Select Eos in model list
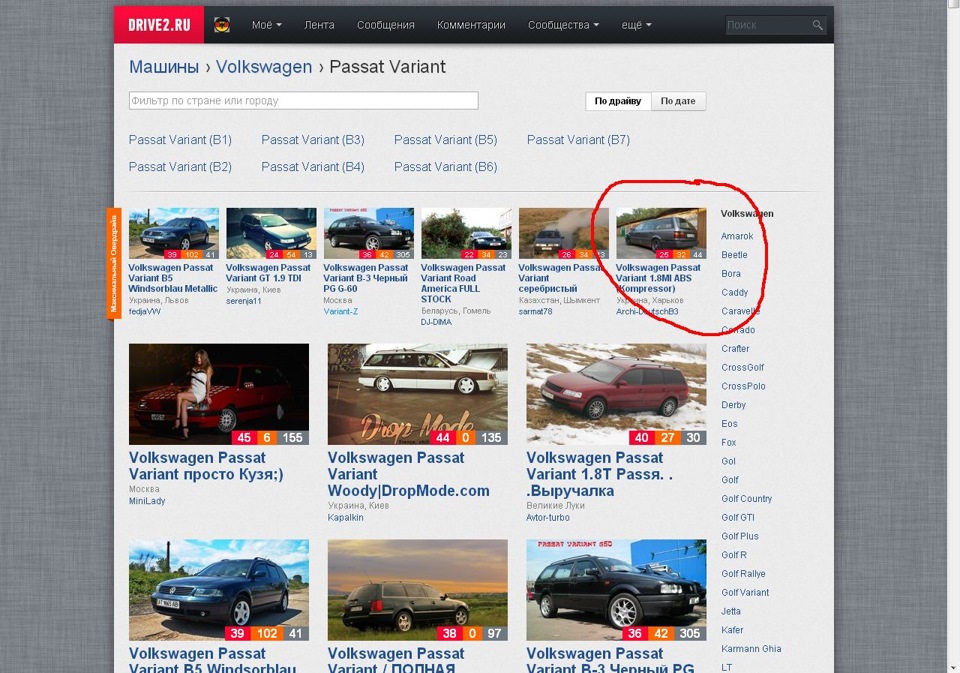This screenshot has height=673, width=960. [x=729, y=424]
